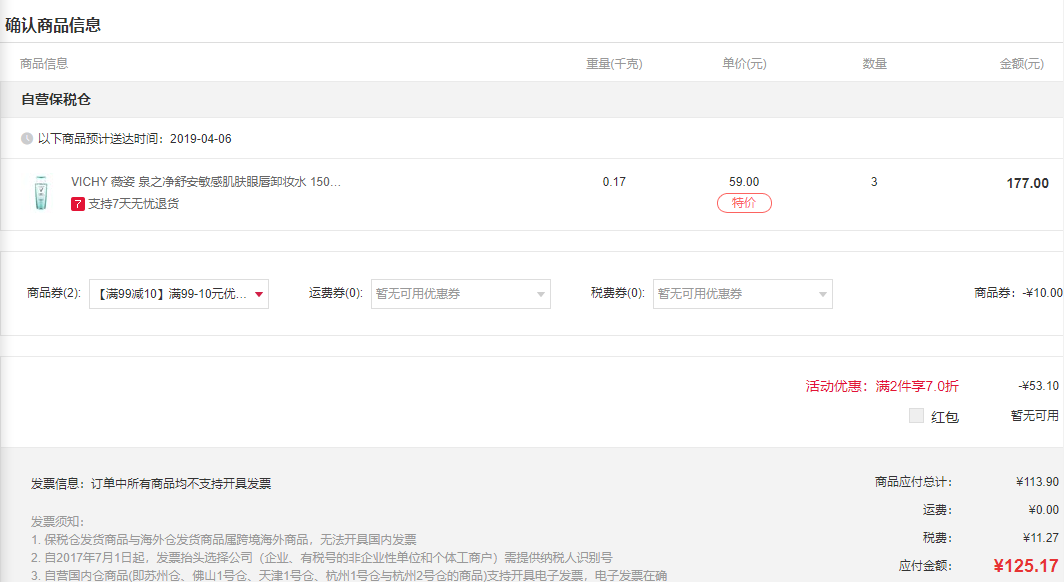The height and width of the screenshot is (582, 1064).
Task: Click the 商品券：-¥10.00 coupon deduction text
Action: 1019,293
